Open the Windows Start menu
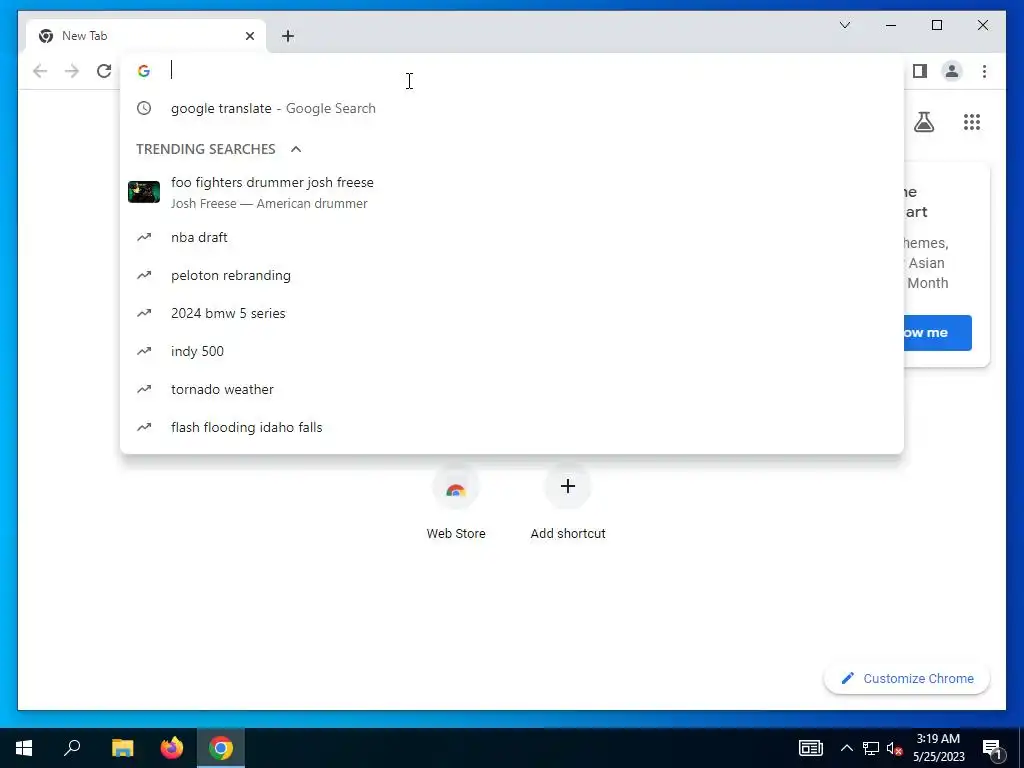The width and height of the screenshot is (1024, 768). [24, 748]
